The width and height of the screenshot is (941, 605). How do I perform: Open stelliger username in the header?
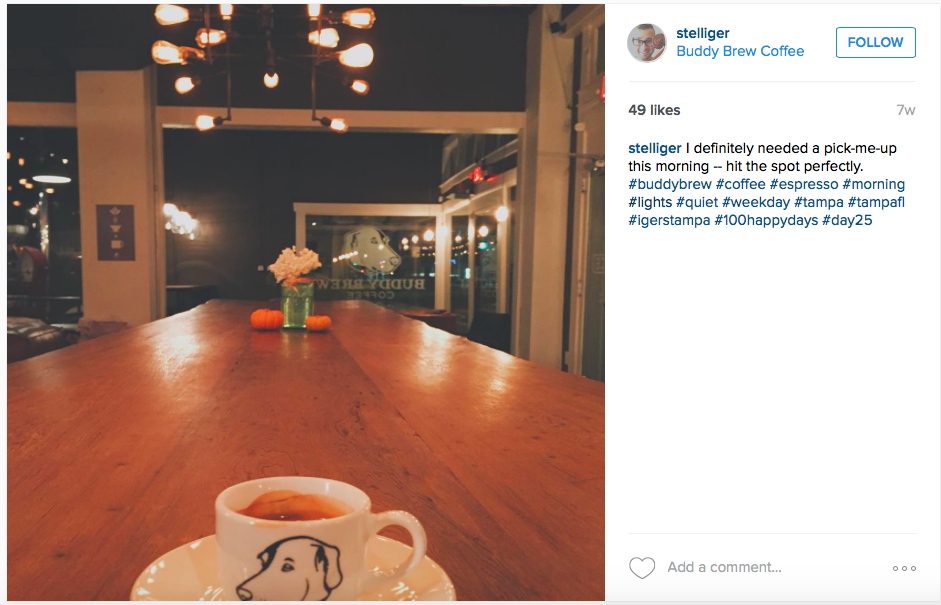pos(703,33)
